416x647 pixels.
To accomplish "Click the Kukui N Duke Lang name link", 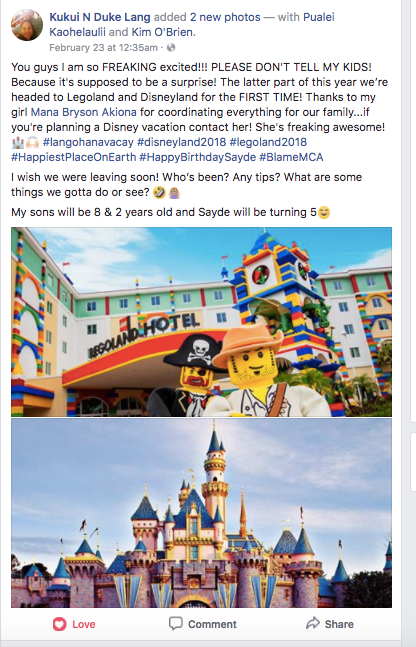I will coord(100,17).
